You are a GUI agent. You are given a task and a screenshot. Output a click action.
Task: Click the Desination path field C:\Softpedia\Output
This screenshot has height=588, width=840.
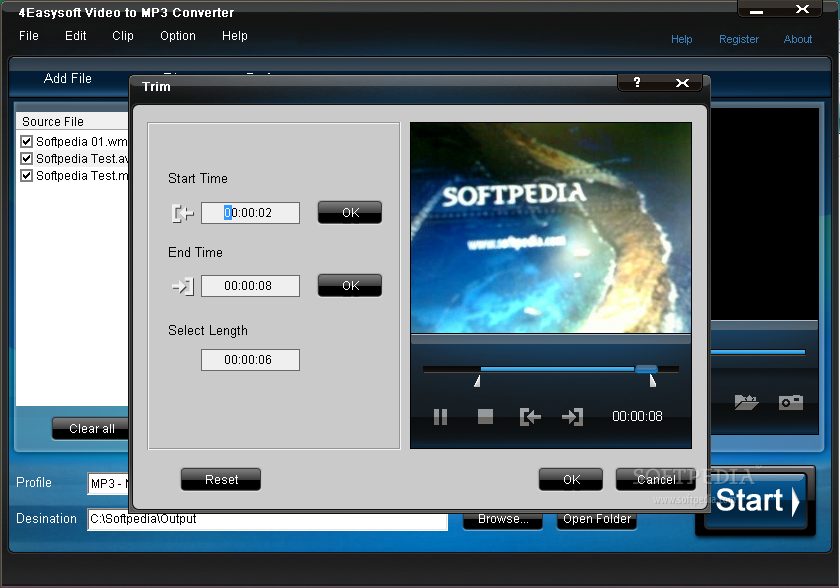(x=267, y=519)
